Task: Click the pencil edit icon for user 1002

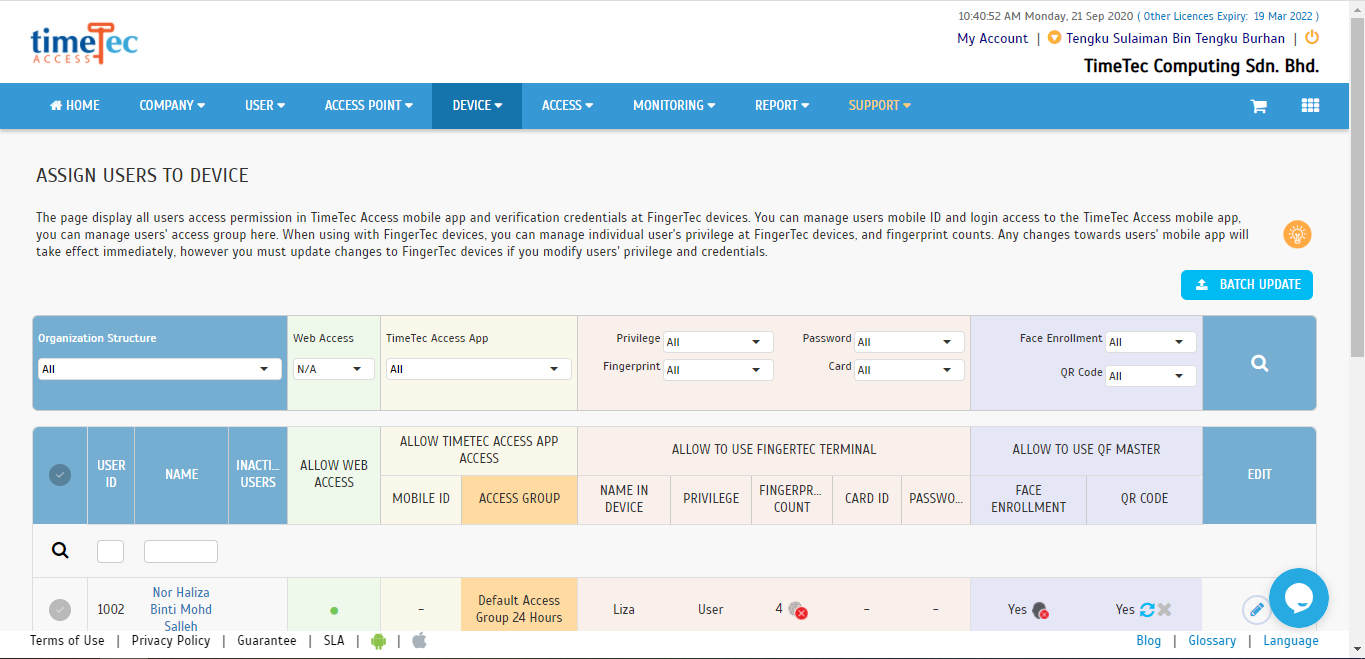Action: (1257, 609)
